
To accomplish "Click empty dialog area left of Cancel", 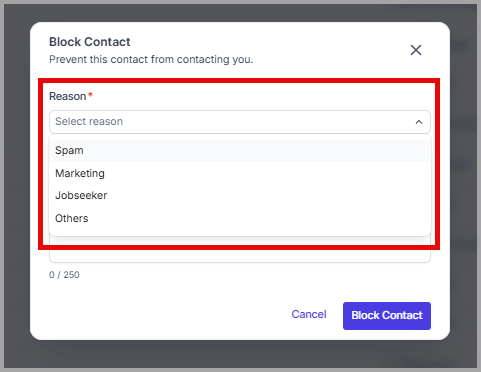I will coord(167,315).
